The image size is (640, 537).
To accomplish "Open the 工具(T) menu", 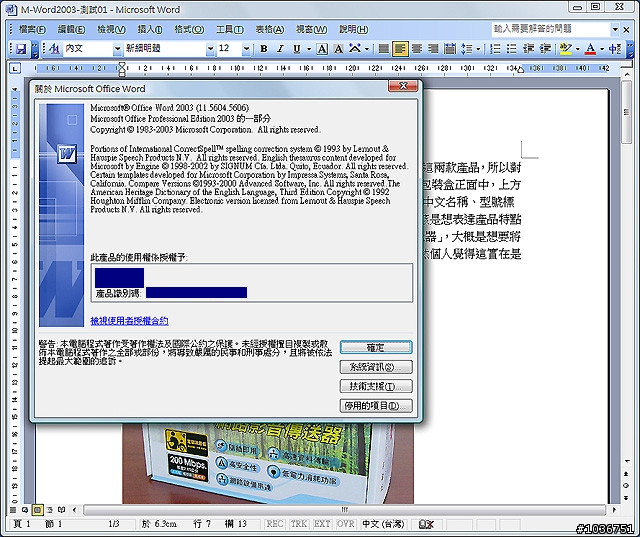I will pyautogui.click(x=230, y=30).
